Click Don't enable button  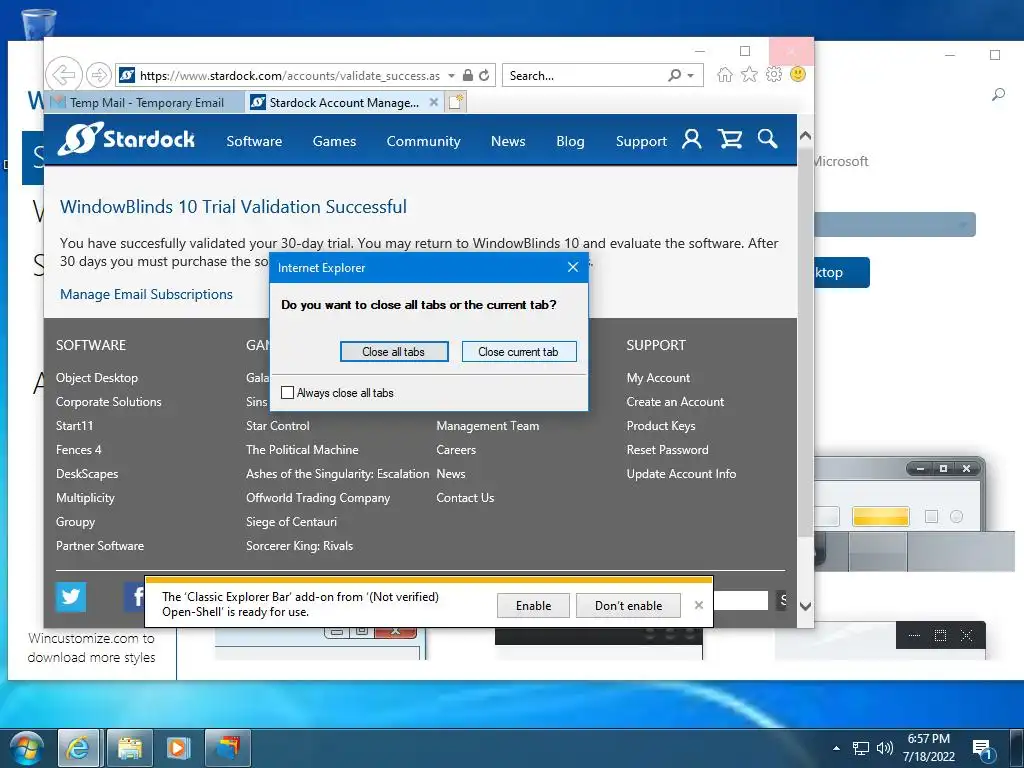click(x=628, y=605)
